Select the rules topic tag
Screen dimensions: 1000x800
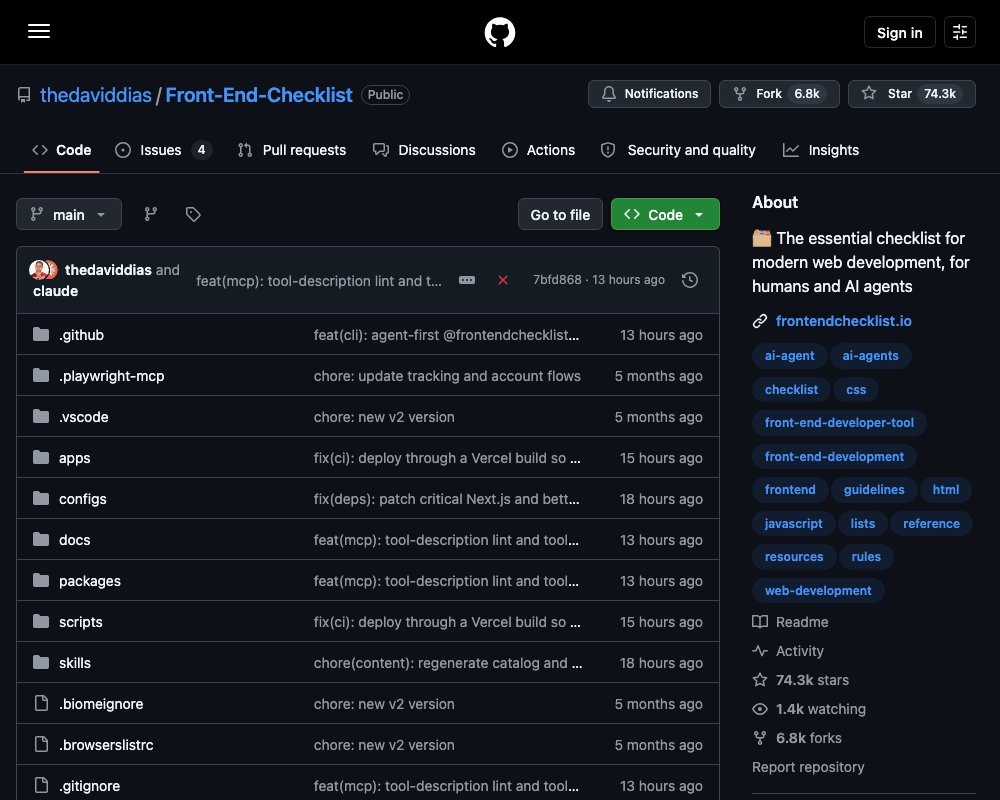pyautogui.click(x=865, y=556)
